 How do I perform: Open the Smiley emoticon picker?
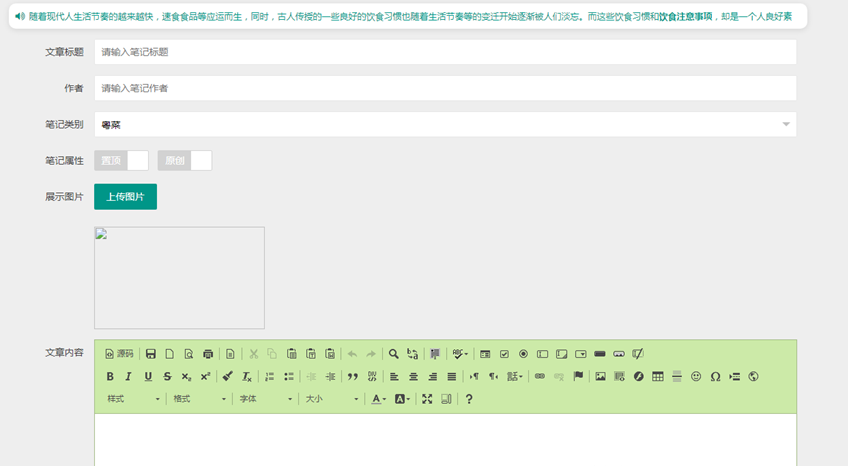[696, 377]
